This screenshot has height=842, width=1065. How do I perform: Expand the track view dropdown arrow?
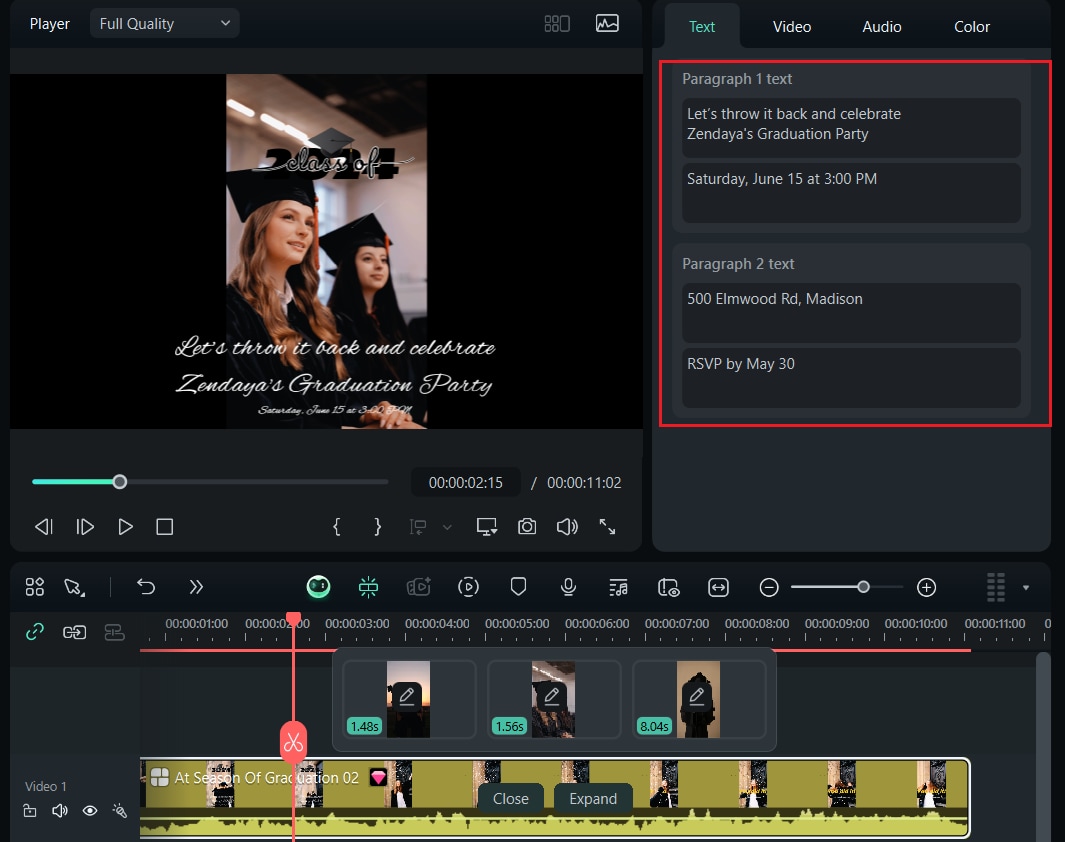pyautogui.click(x=1026, y=588)
